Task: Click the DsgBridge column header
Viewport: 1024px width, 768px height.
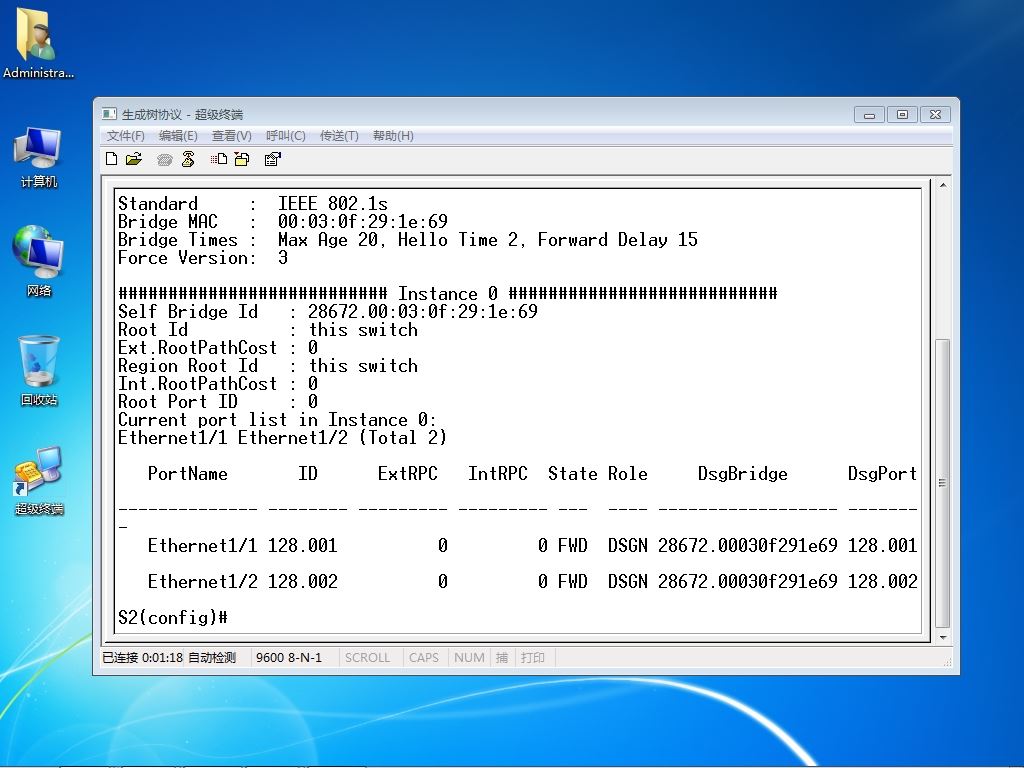Action: click(x=743, y=473)
